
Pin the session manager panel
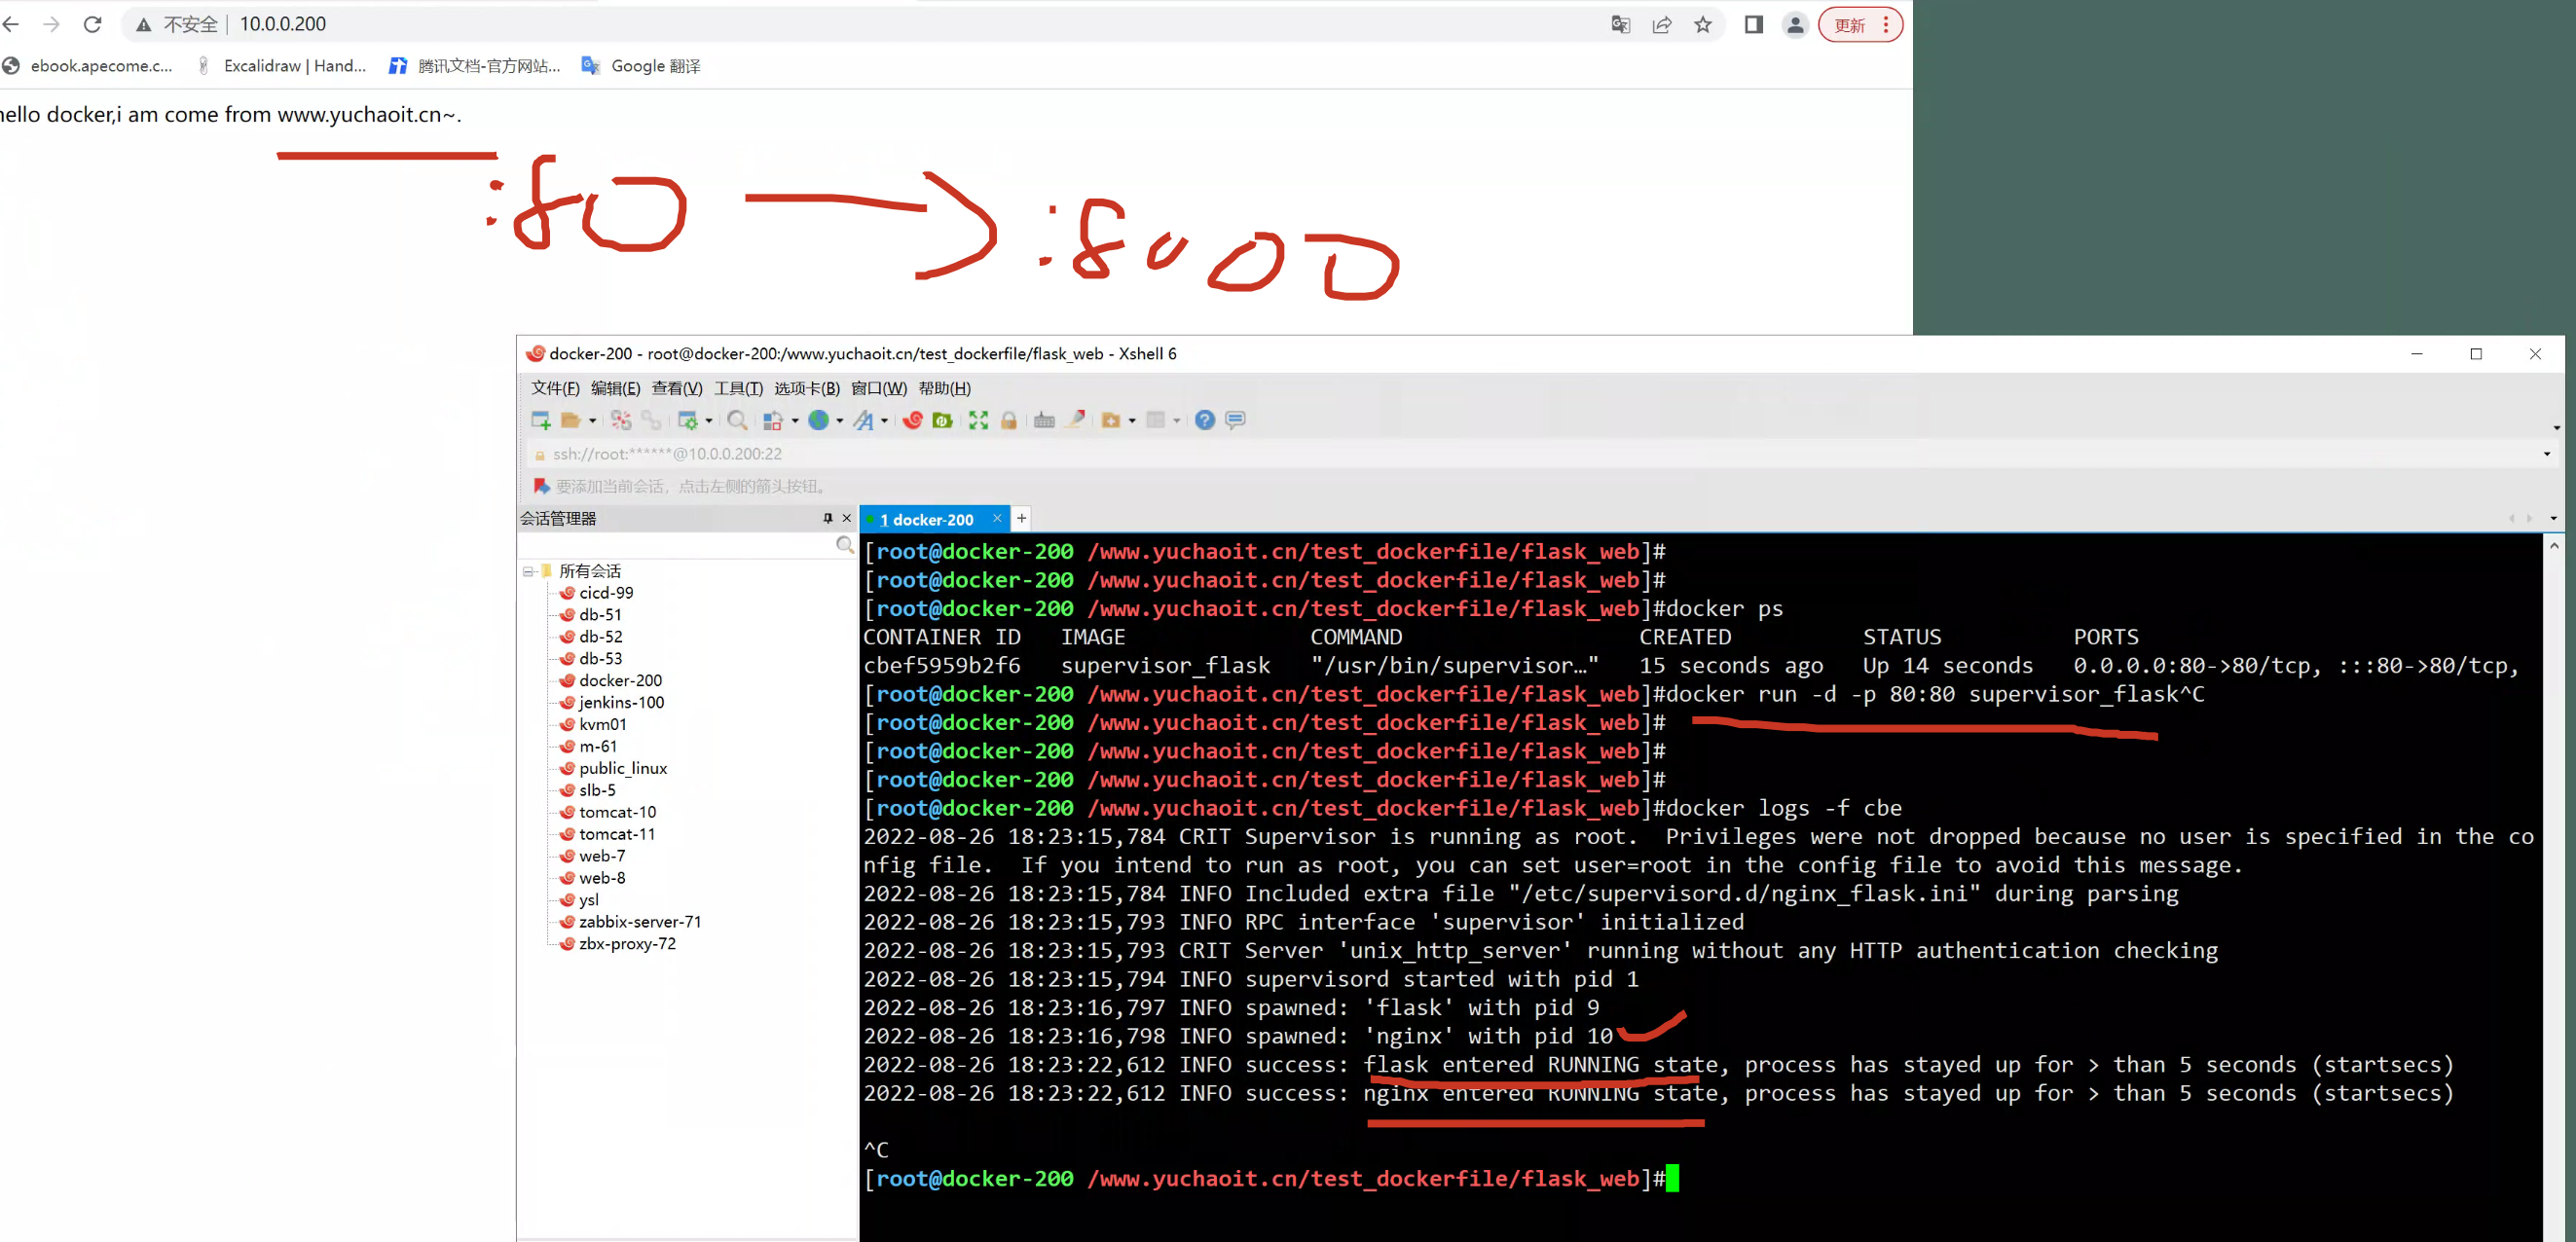click(827, 518)
